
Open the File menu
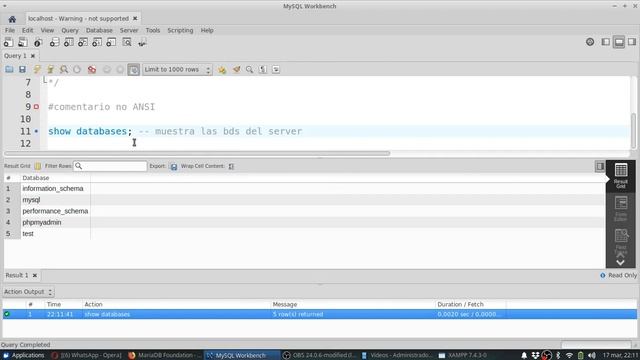point(10,30)
